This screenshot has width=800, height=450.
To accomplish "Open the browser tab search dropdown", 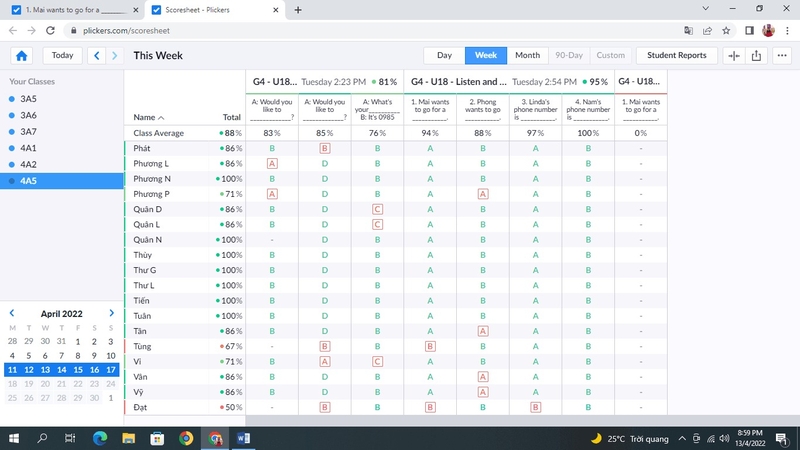I will [x=706, y=9].
